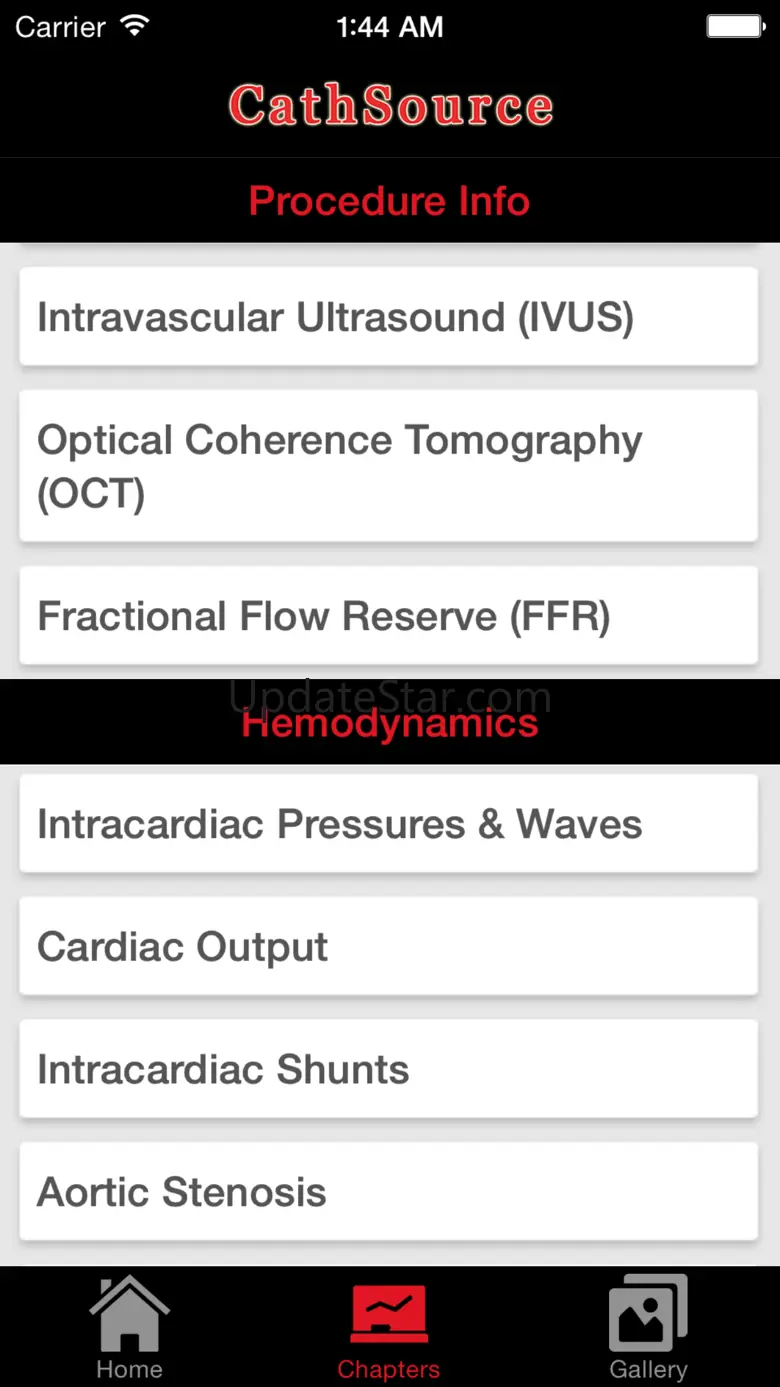Viewport: 780px width, 1387px height.
Task: Select the Intracardiac Shunts item
Action: [x=388, y=1070]
